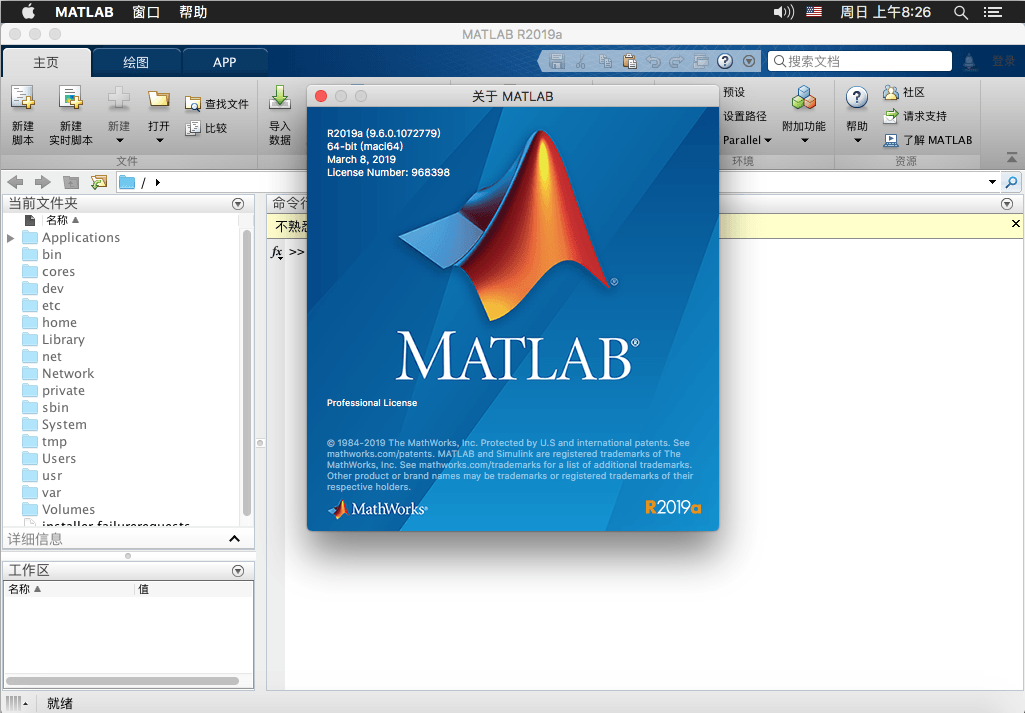
Task: Click the Up One Level folder icon
Action: point(71,182)
